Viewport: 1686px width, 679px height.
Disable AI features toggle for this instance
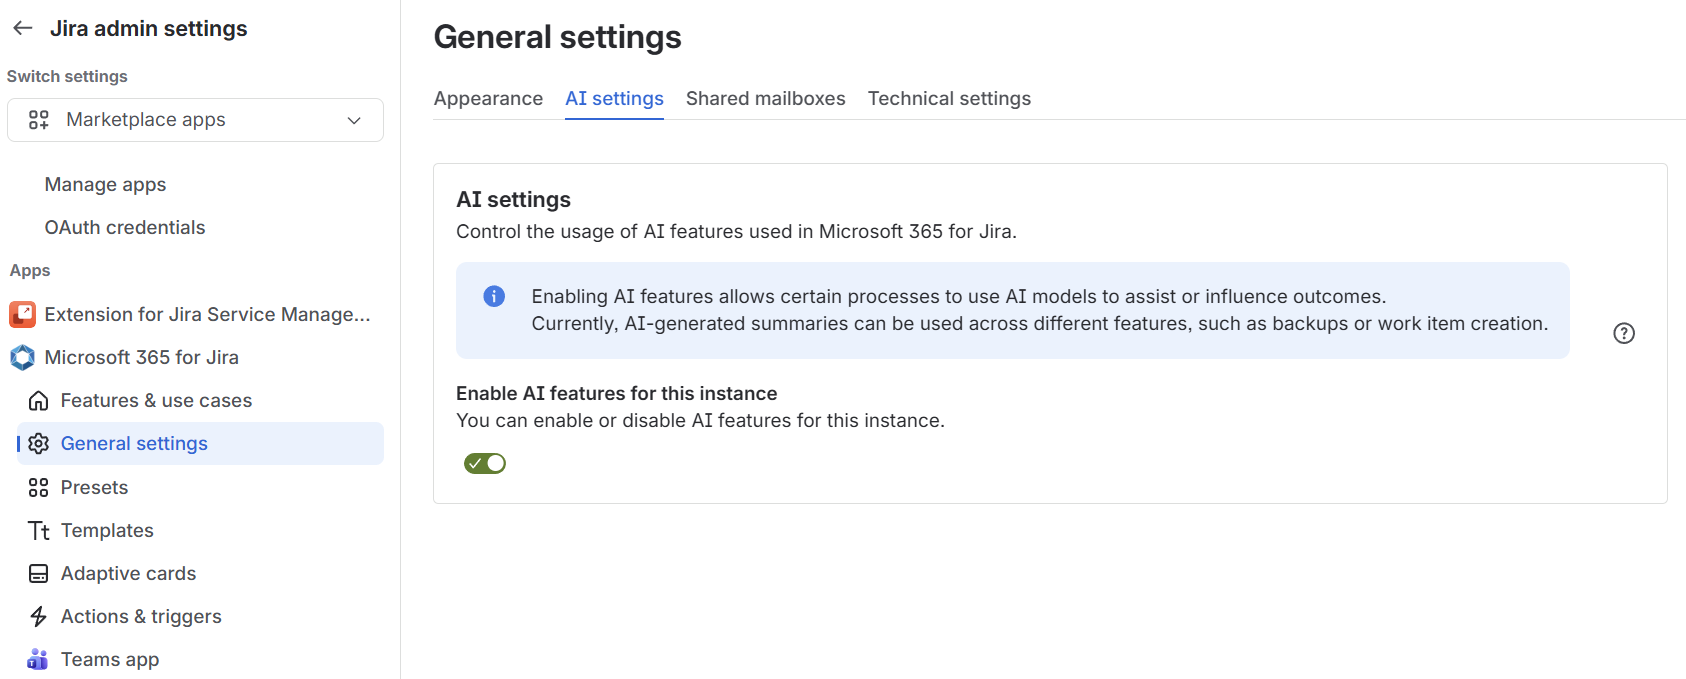coord(485,463)
